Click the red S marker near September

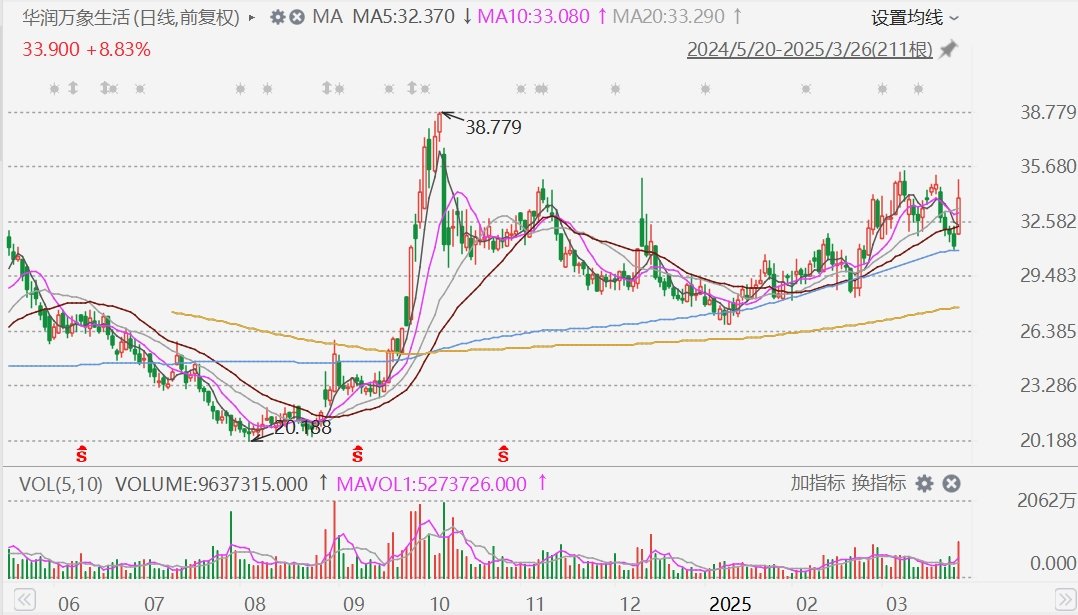pos(358,455)
